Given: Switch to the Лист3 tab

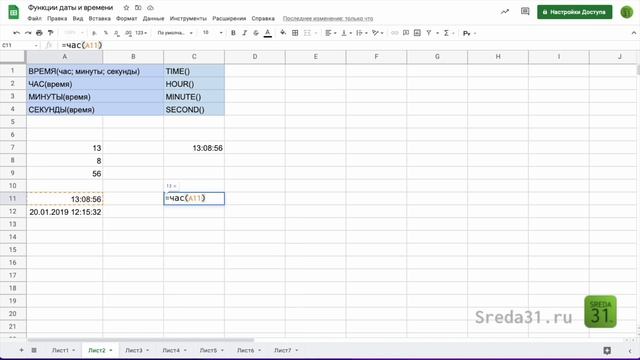Looking at the screenshot, I should (137, 350).
